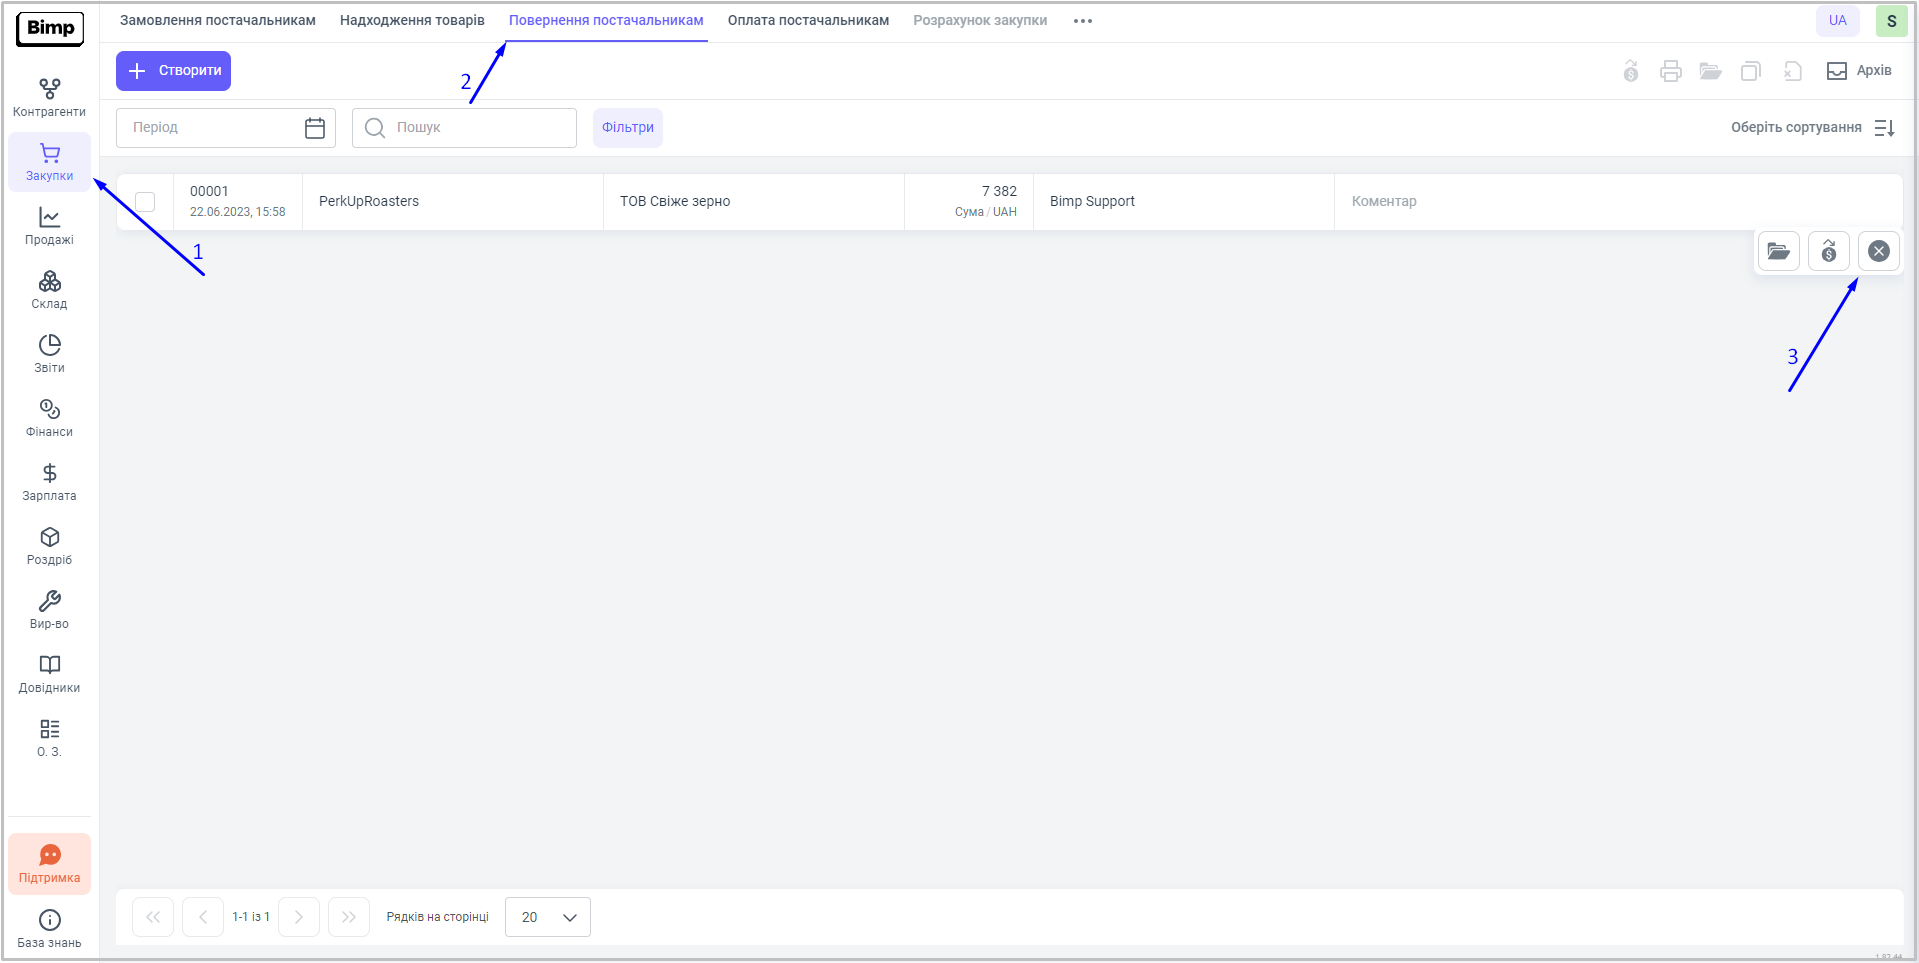Open the more tabs ellipsis menu
Image resolution: width=1919 pixels, height=963 pixels.
click(x=1082, y=21)
